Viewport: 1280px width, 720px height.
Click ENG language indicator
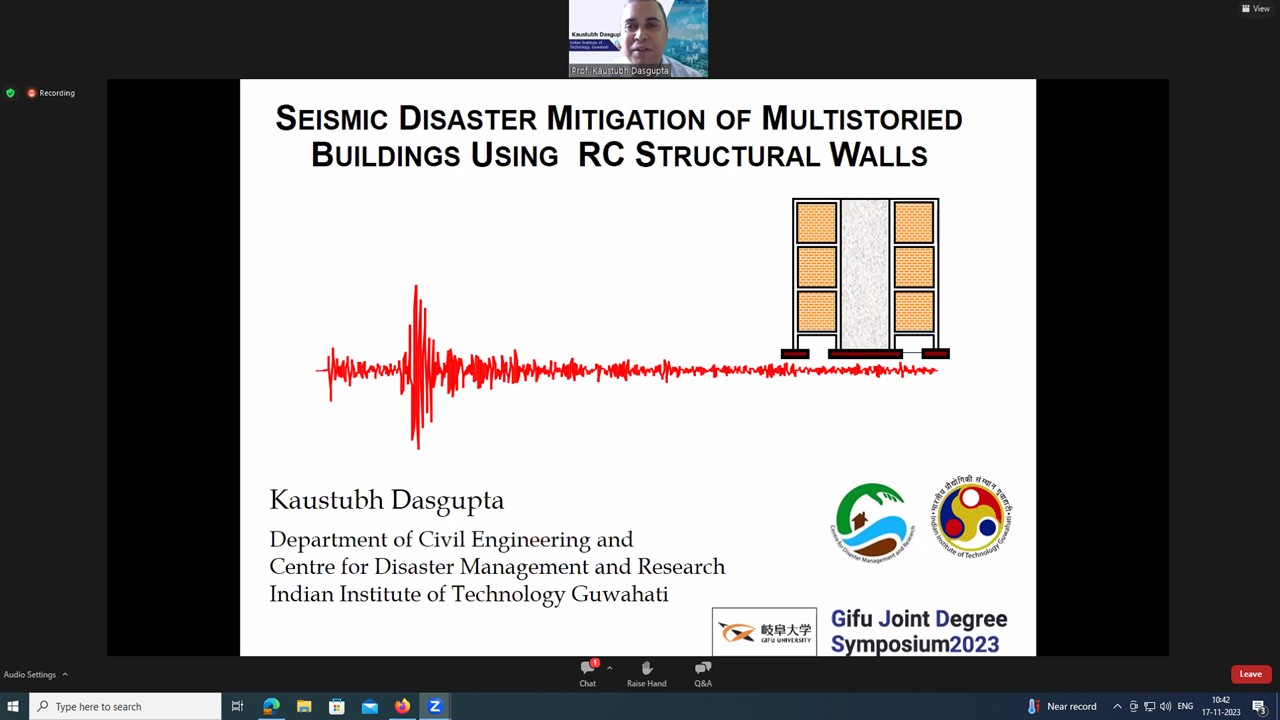[x=1185, y=706]
